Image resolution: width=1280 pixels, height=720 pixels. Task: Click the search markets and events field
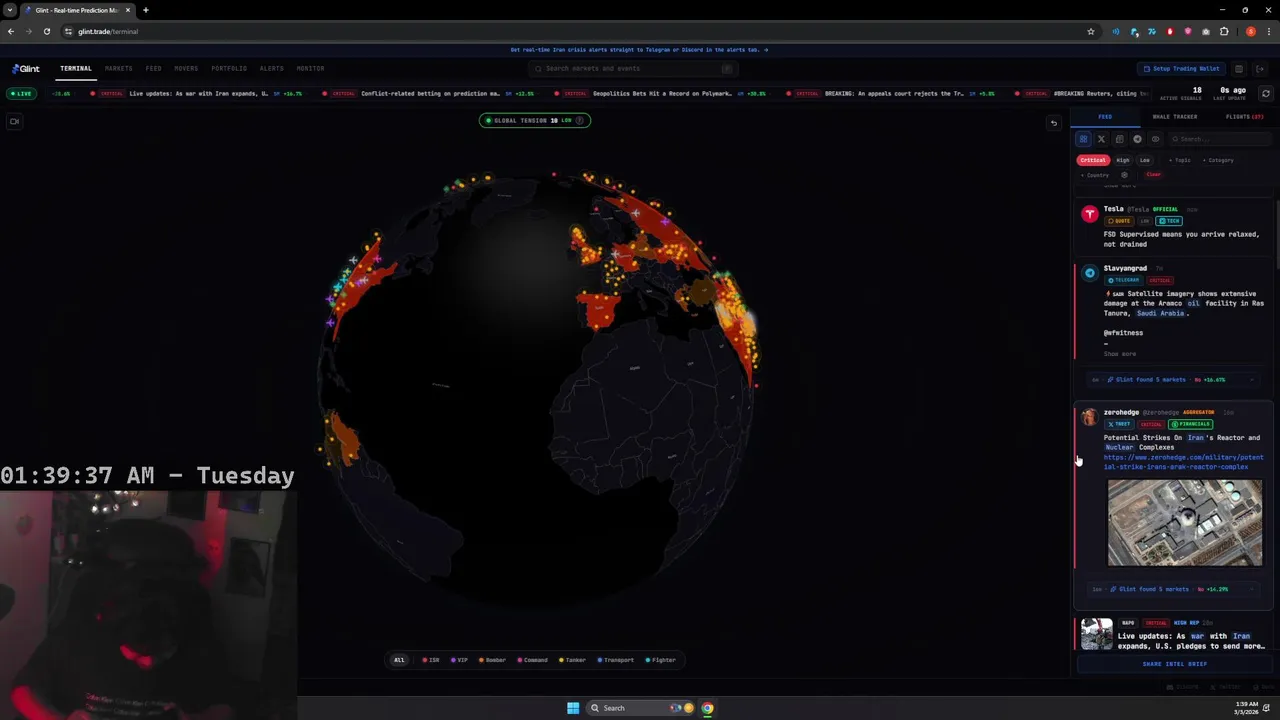pos(634,69)
